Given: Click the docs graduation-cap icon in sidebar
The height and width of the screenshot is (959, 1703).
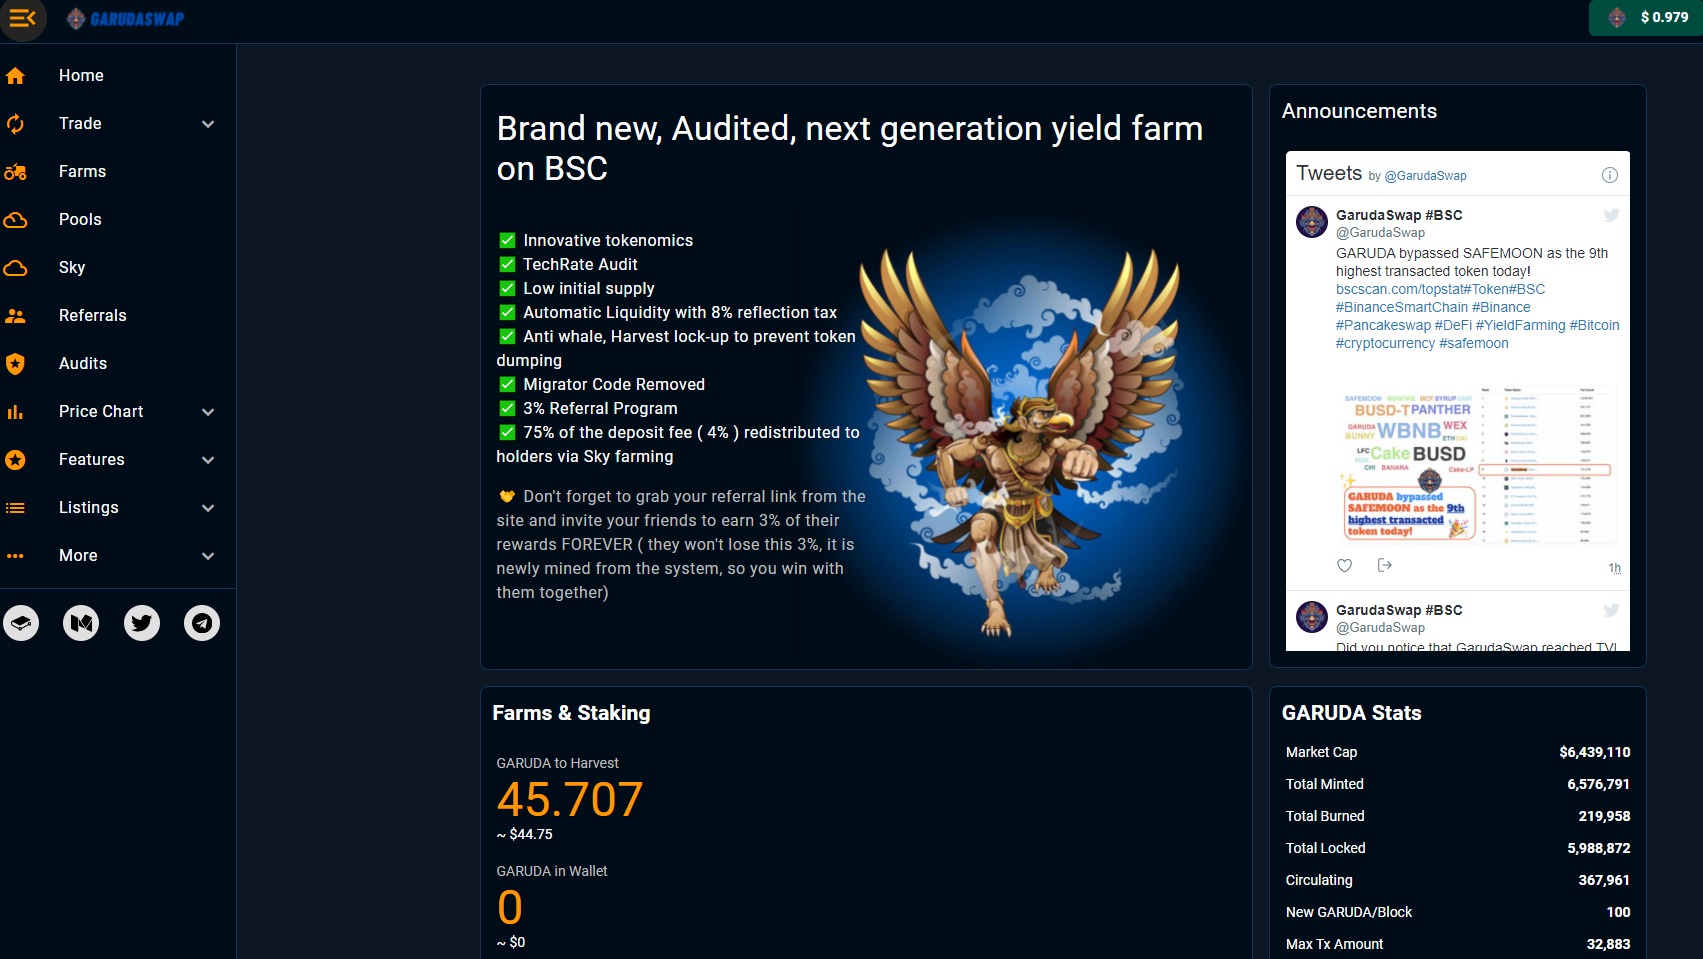Looking at the screenshot, I should [x=21, y=623].
